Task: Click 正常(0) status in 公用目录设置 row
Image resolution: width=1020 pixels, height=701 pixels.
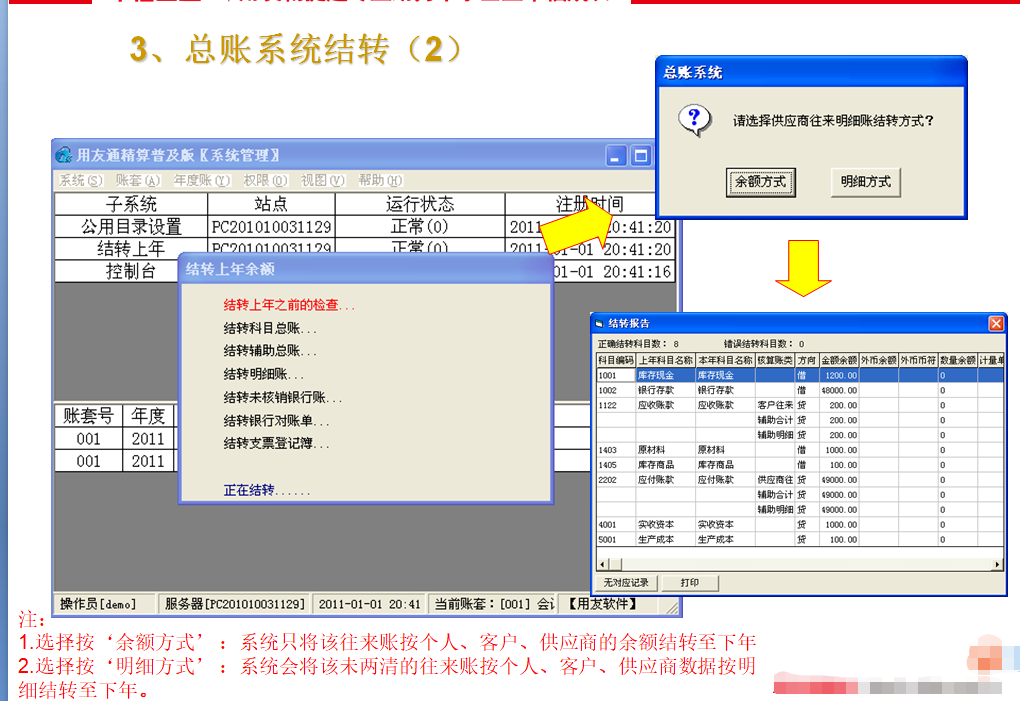Action: coord(420,227)
